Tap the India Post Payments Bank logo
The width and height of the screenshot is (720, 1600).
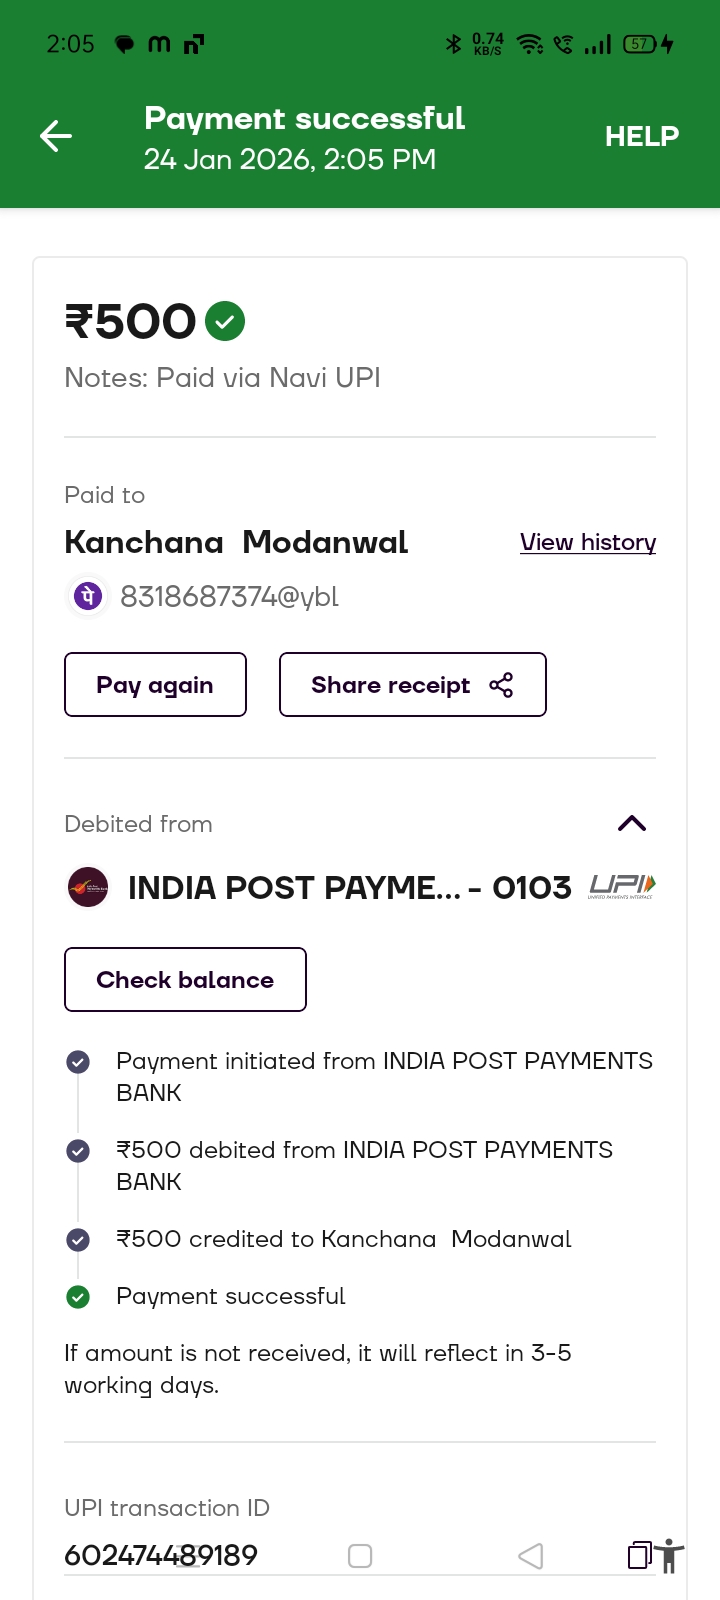coord(88,887)
